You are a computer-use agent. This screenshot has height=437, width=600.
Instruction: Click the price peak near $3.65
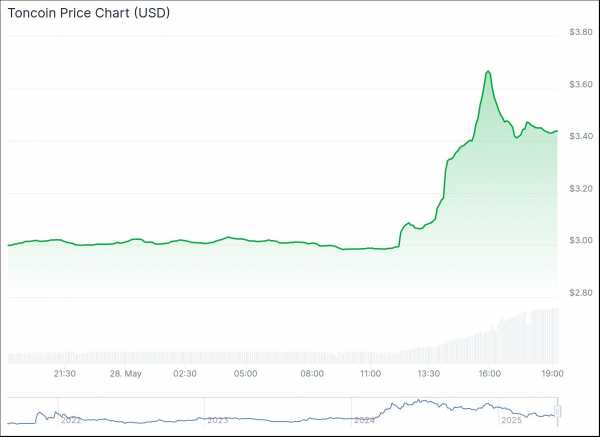488,72
